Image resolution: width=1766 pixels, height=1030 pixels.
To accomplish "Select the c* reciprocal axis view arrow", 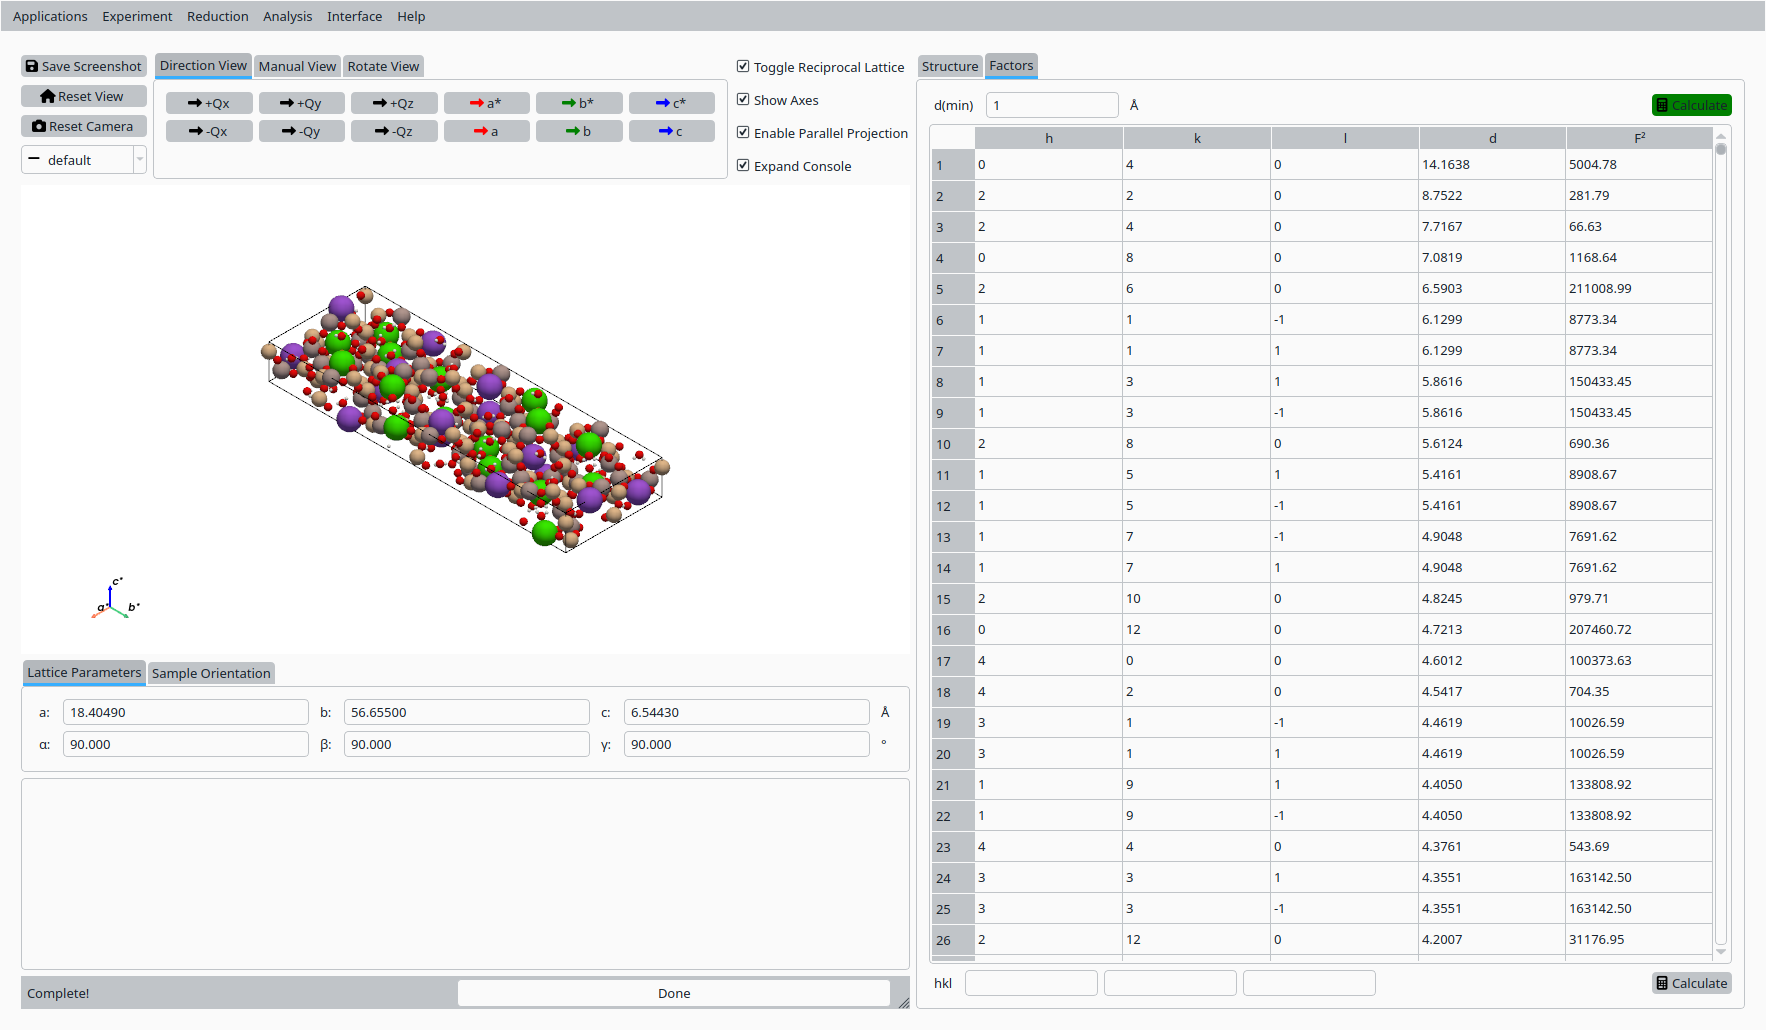I will coord(671,102).
